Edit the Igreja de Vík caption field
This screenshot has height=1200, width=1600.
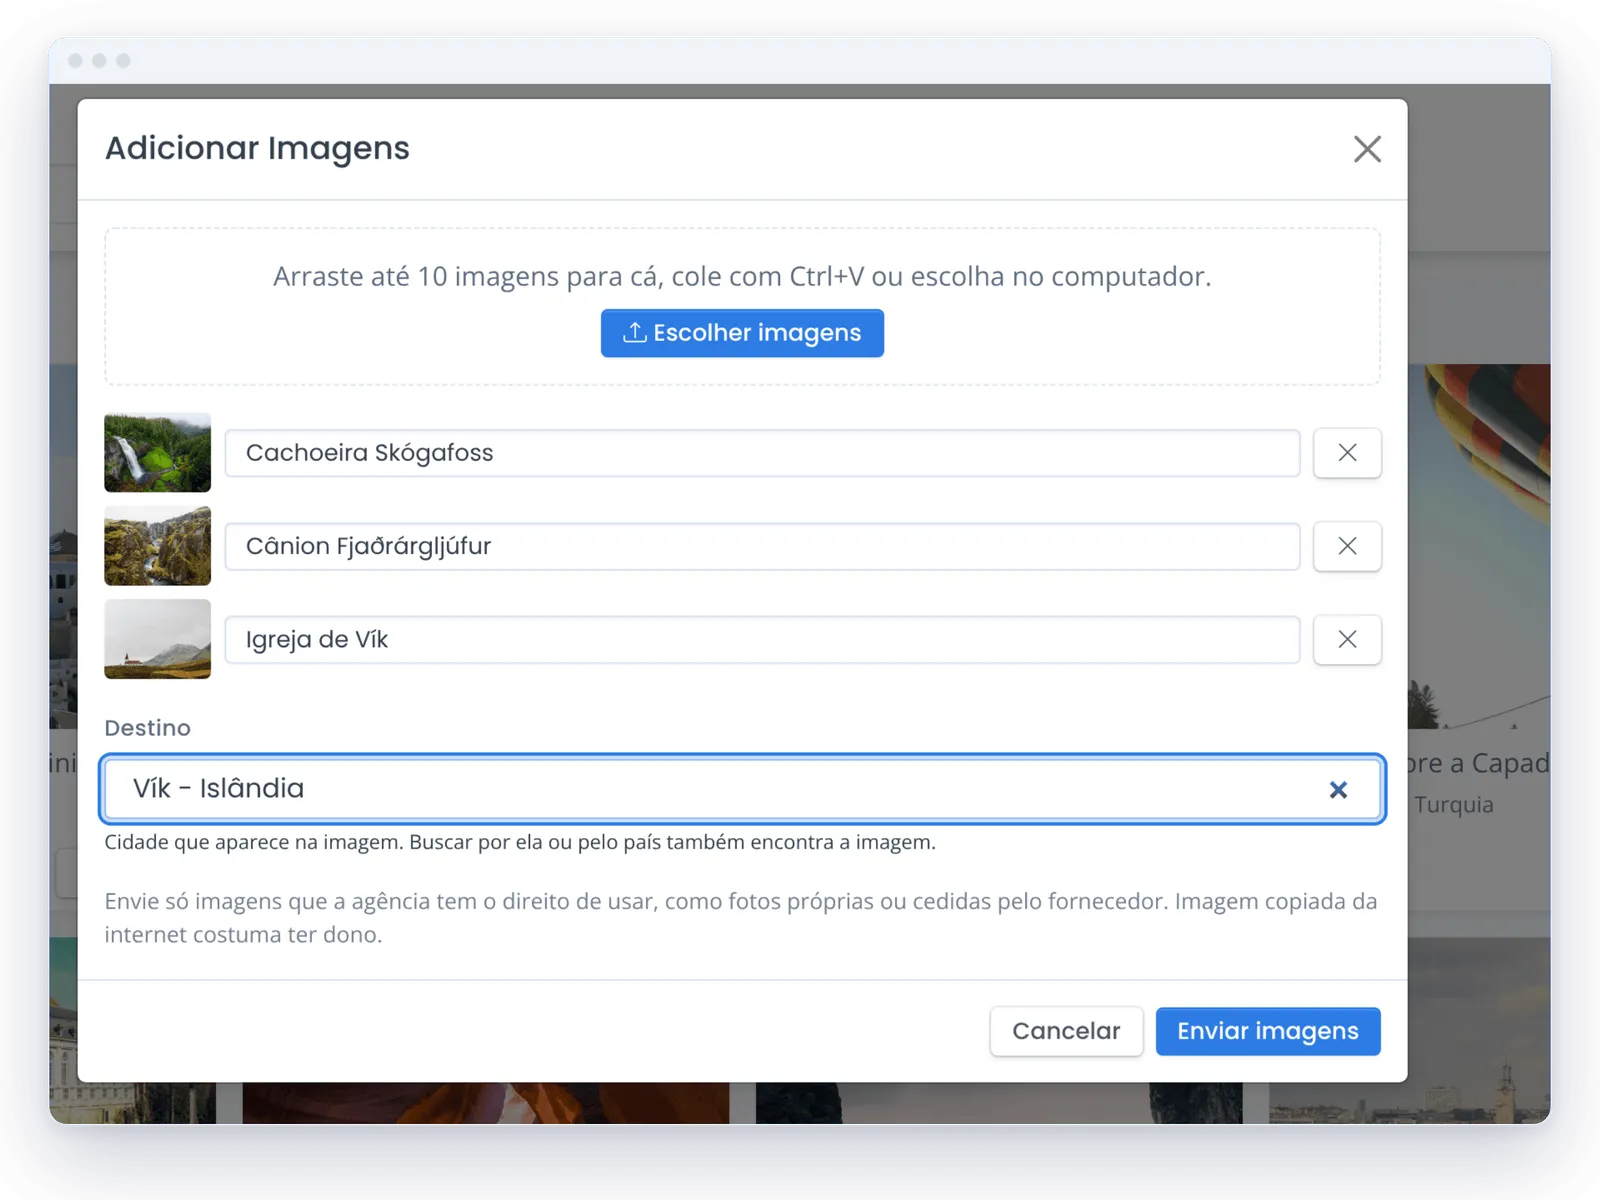(x=762, y=639)
